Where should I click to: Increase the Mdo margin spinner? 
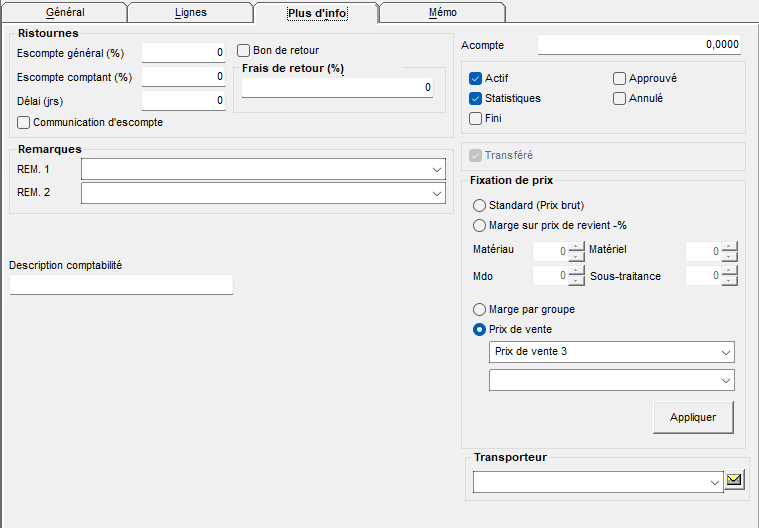point(576,271)
